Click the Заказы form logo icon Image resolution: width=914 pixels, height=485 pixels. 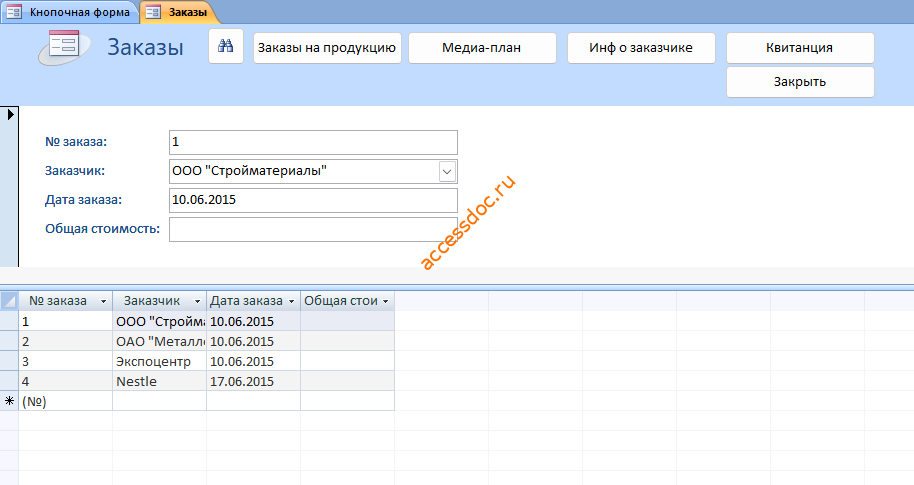click(64, 47)
